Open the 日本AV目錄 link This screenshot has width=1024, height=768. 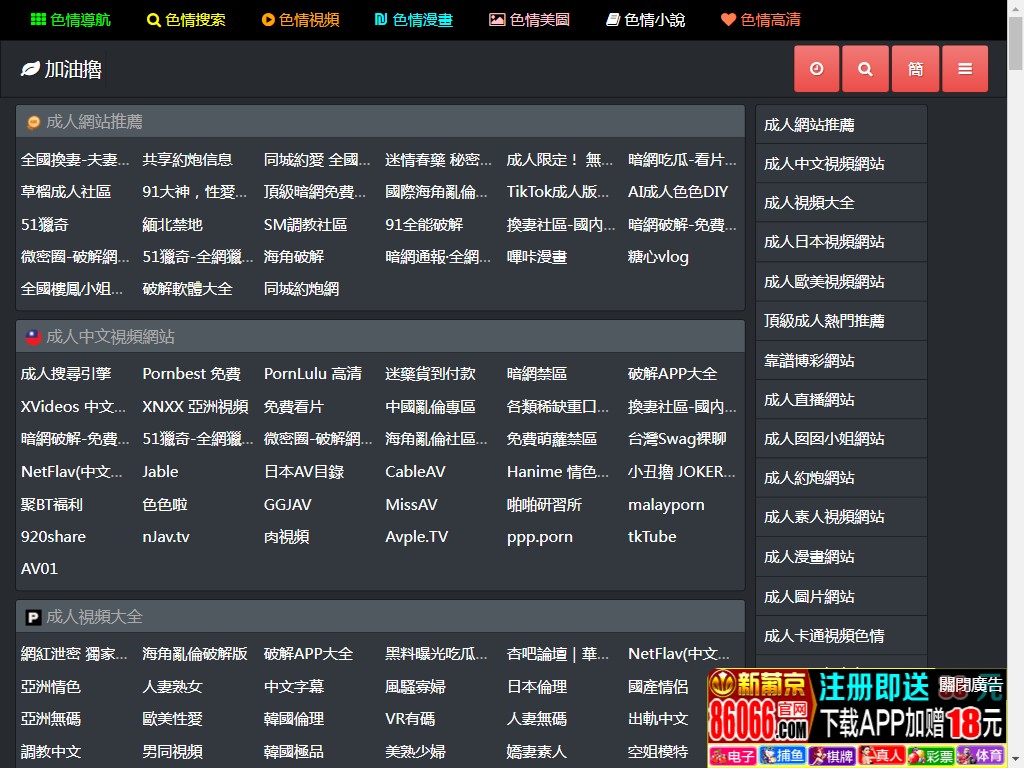[304, 472]
